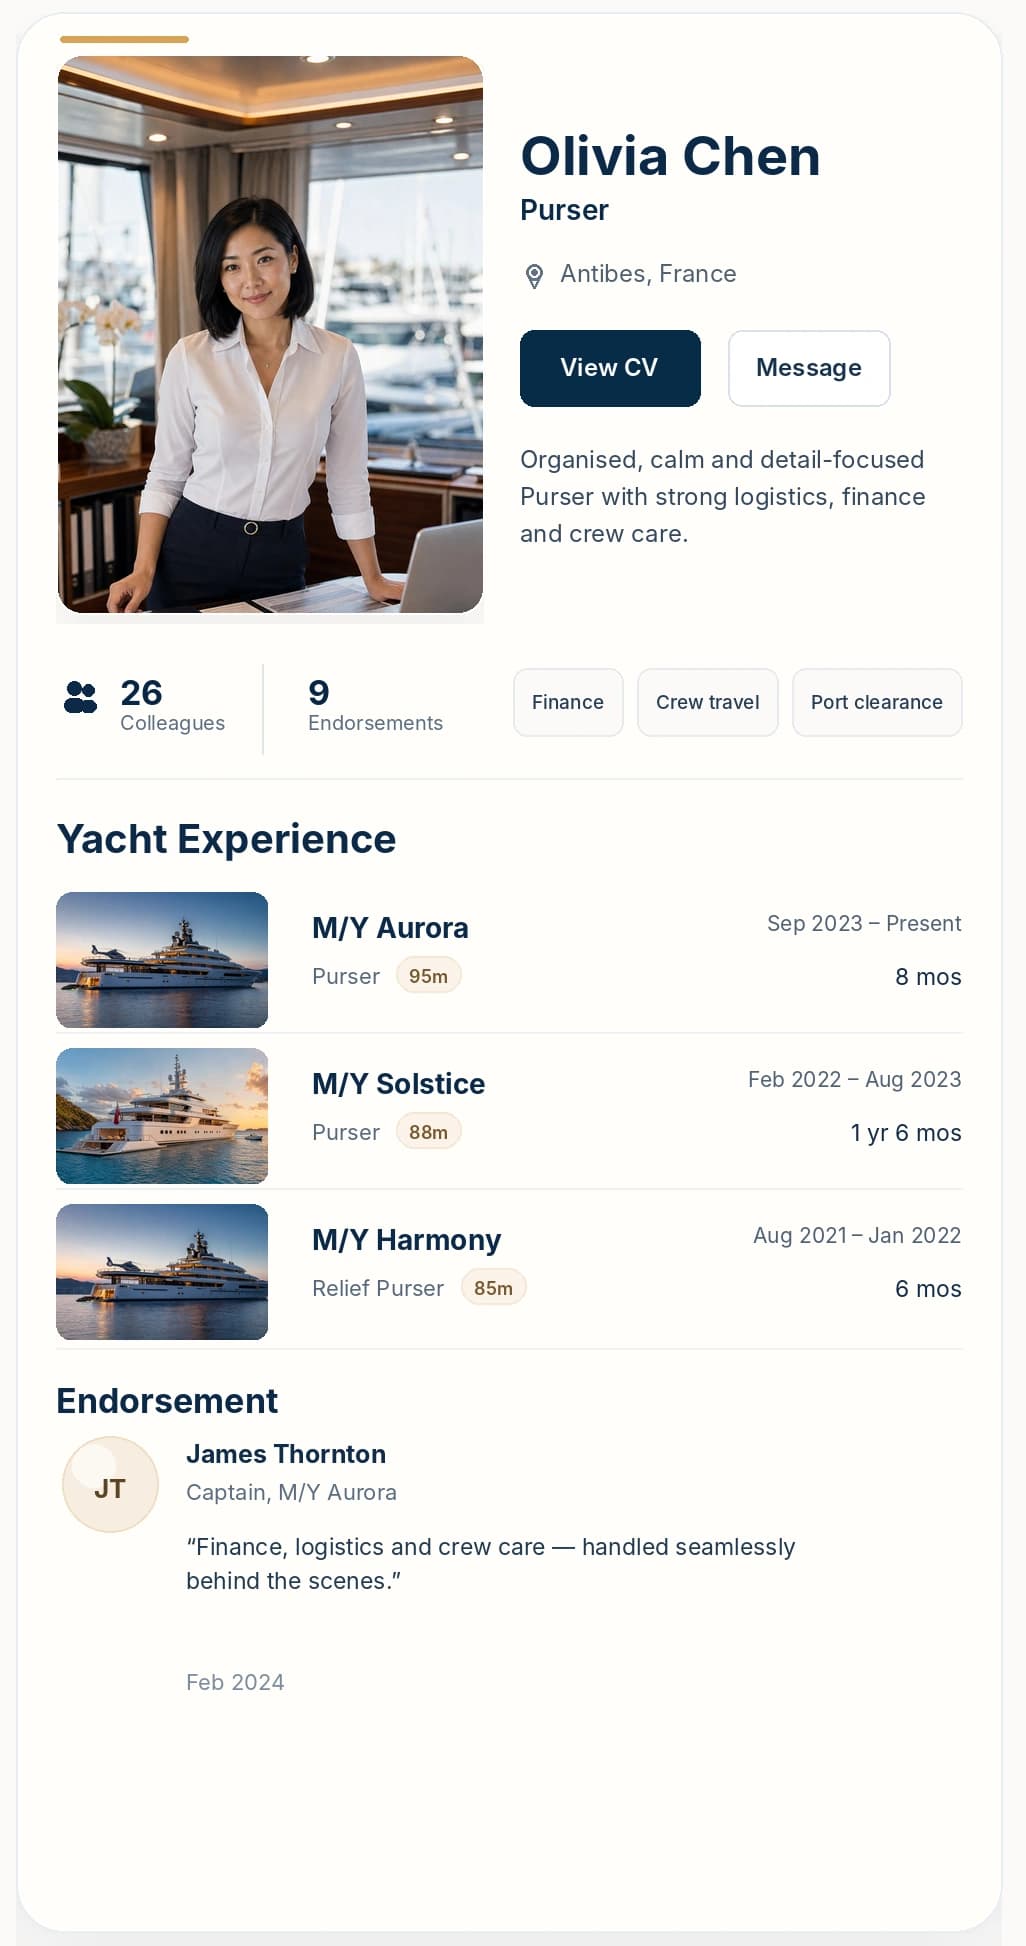The height and width of the screenshot is (1946, 1026).
Task: Click the James Thornton endorser name
Action: coord(286,1454)
